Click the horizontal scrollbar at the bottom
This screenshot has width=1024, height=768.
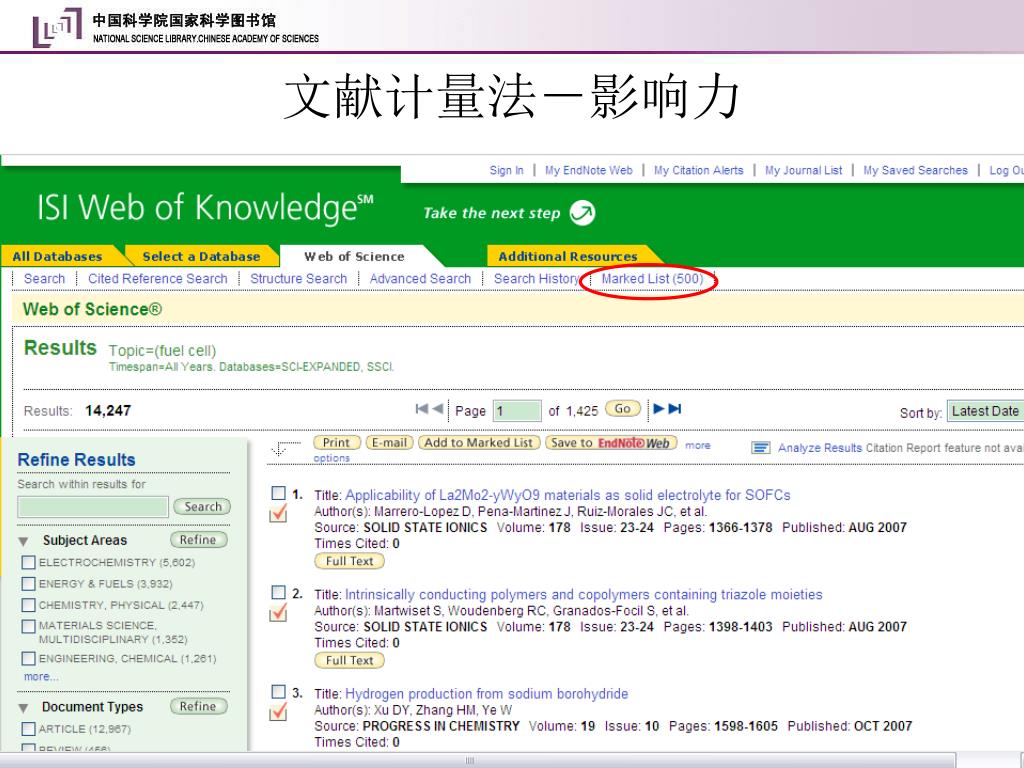pos(478,760)
